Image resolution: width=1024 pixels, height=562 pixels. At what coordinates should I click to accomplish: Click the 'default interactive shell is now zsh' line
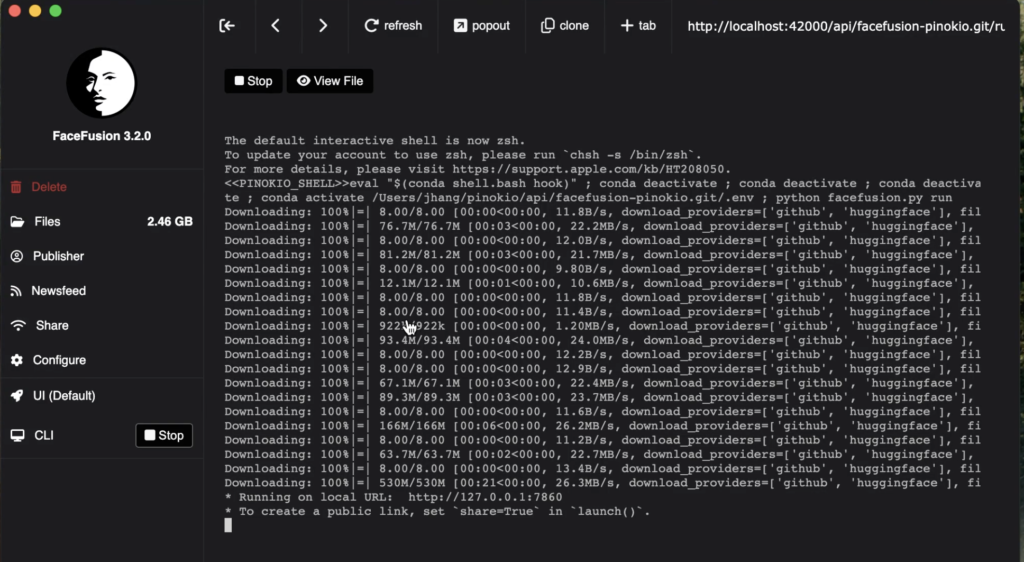click(x=375, y=140)
